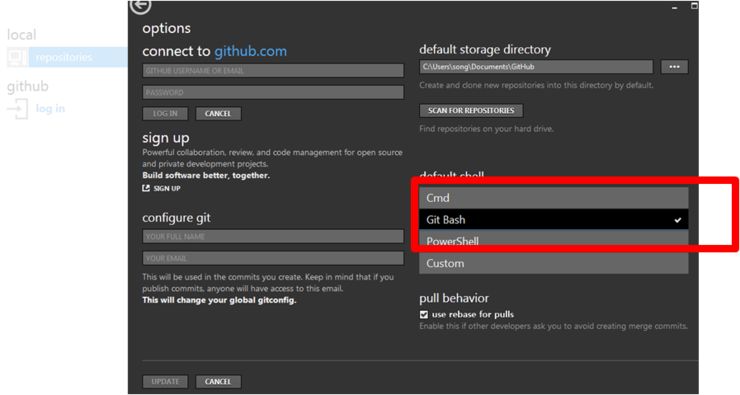Viewport: 740px width, 395px height.
Task: Focus the GitHub username or email field
Action: tap(273, 71)
